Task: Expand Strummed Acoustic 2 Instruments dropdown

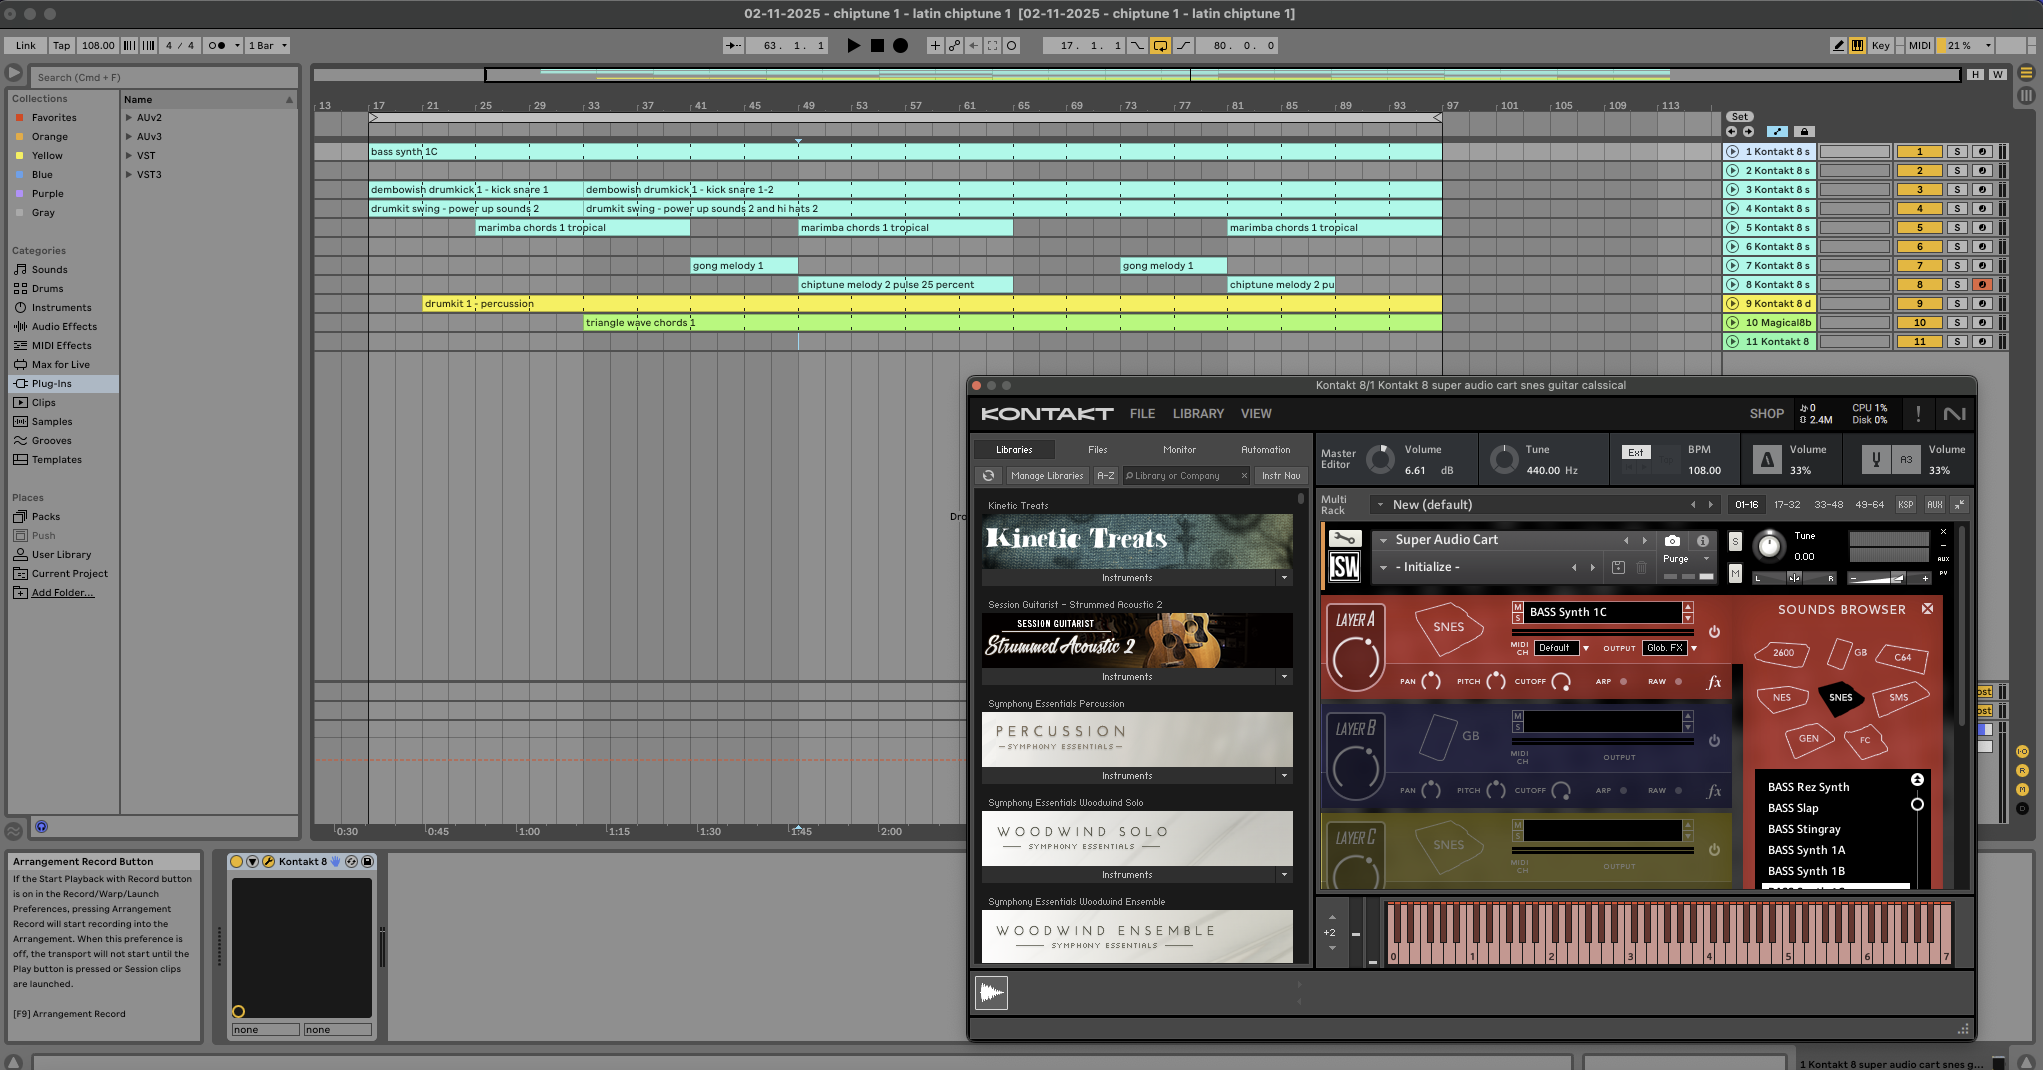Action: point(1284,677)
